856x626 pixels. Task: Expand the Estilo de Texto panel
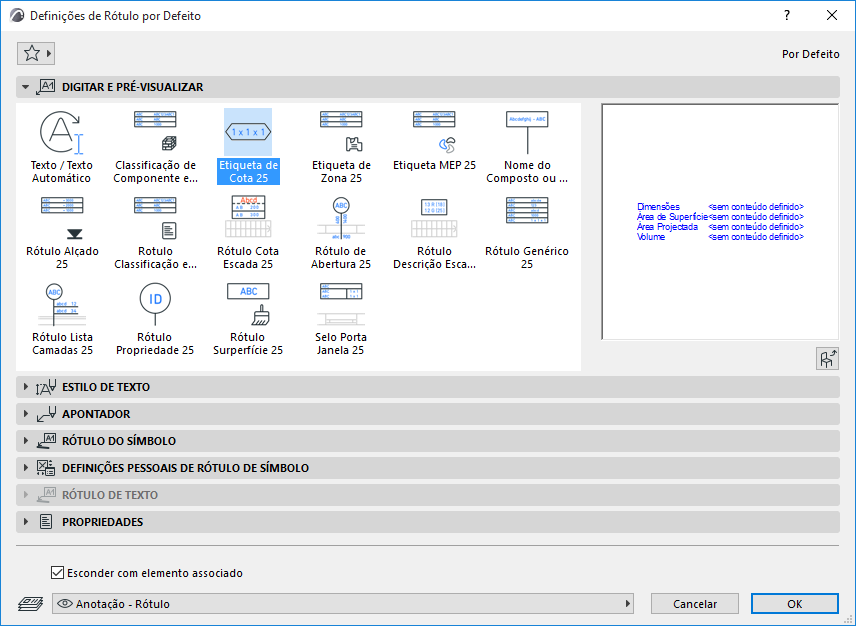pyautogui.click(x=428, y=387)
